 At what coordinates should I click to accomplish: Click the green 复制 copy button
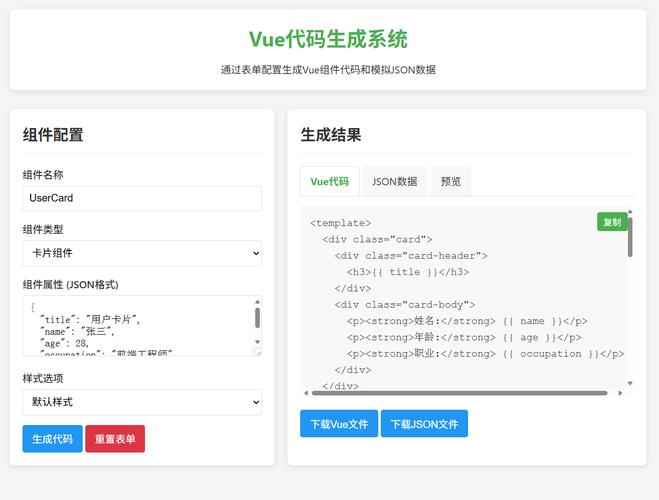pos(612,222)
